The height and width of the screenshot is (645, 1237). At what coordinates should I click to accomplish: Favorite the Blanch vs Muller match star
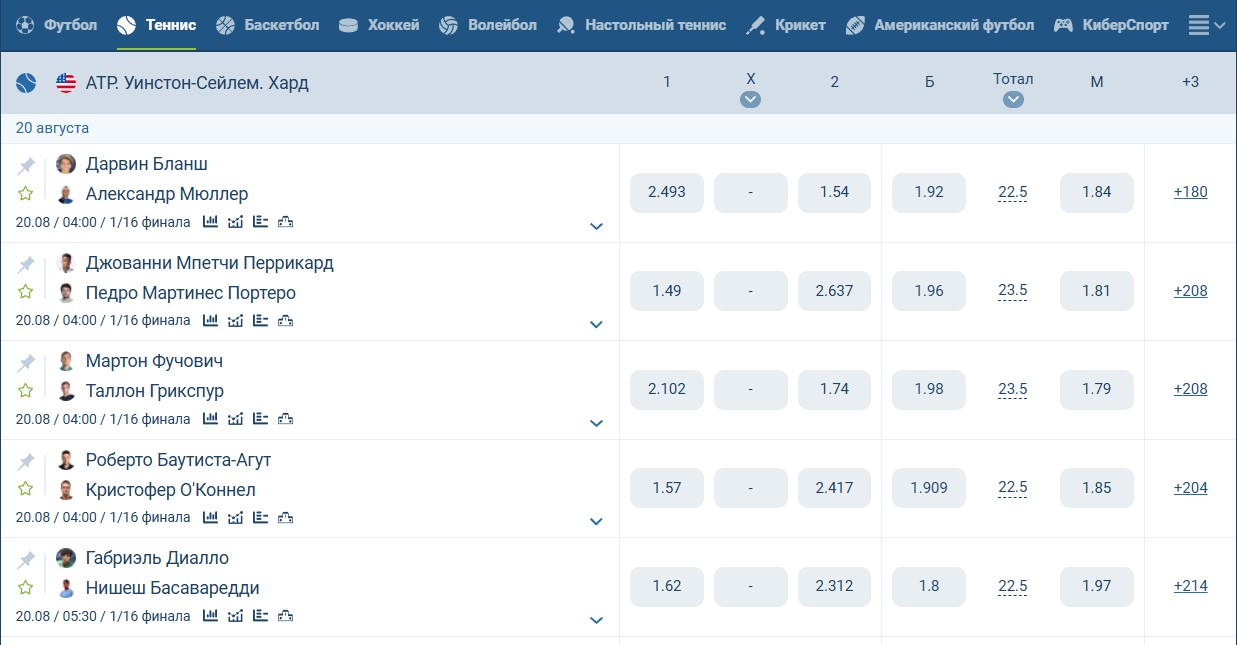26,194
